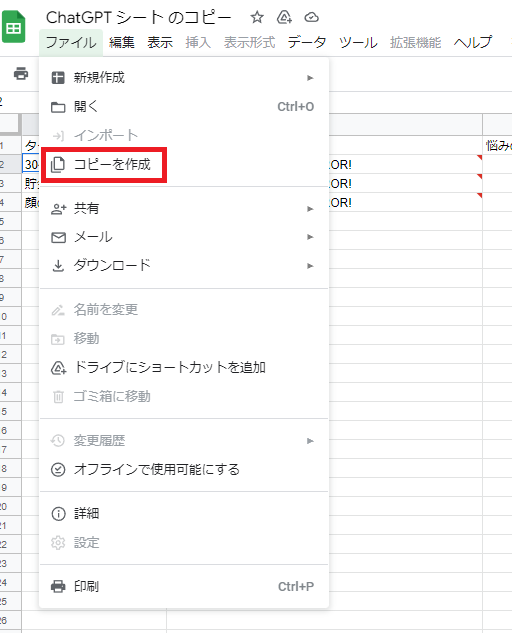The width and height of the screenshot is (512, 633).
Task: Click the toolbar print icon
Action: tap(21, 74)
